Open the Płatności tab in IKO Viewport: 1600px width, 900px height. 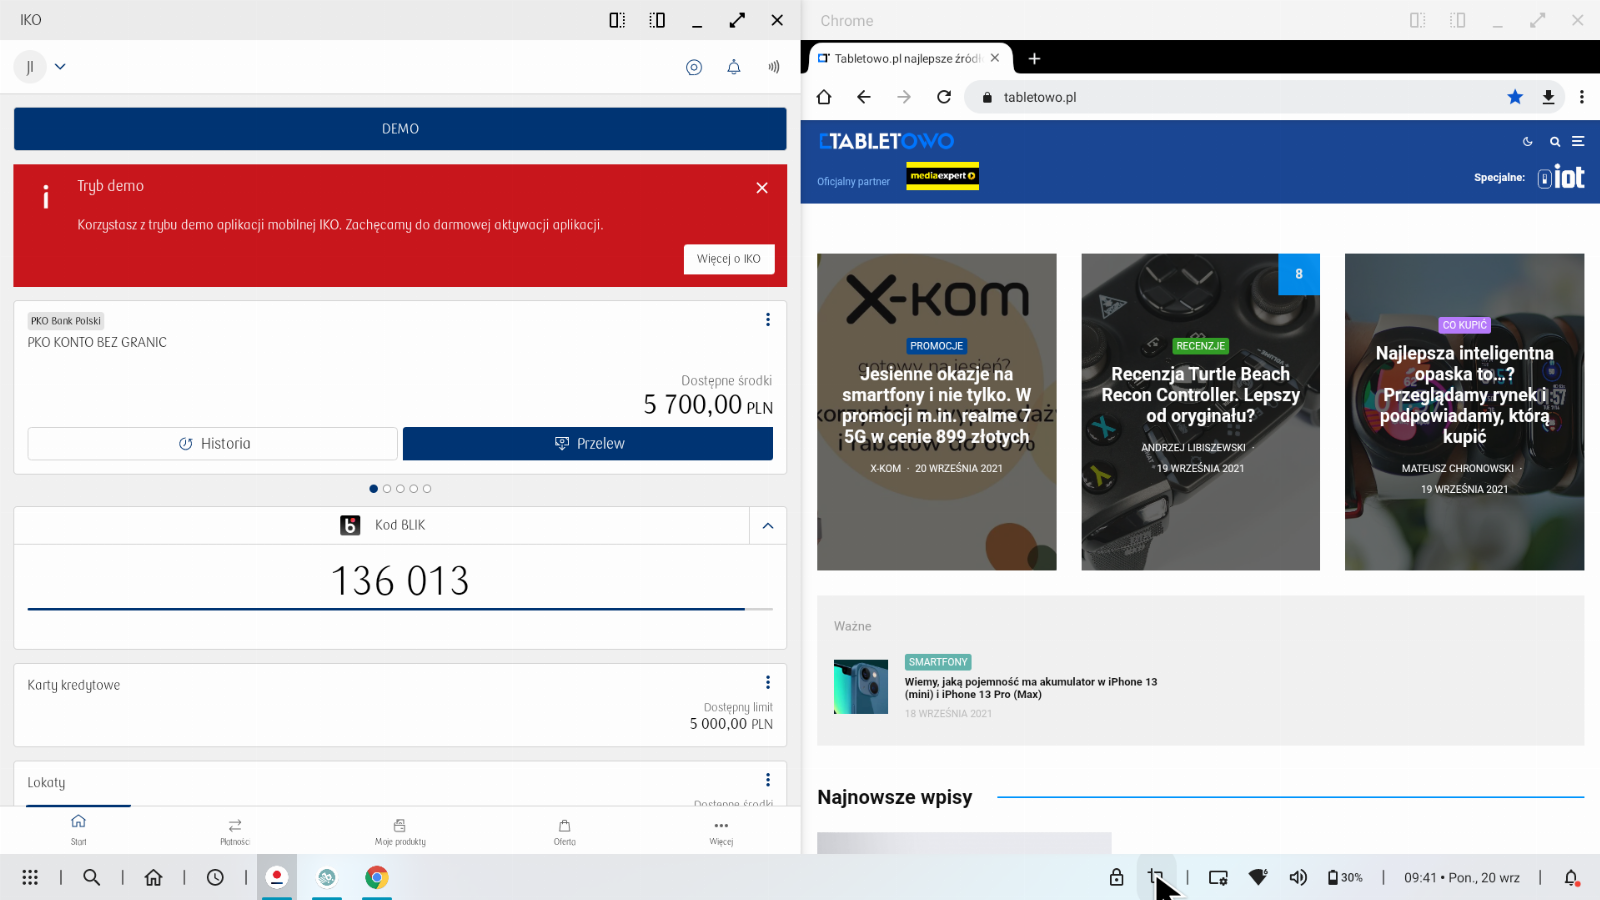pyautogui.click(x=235, y=831)
